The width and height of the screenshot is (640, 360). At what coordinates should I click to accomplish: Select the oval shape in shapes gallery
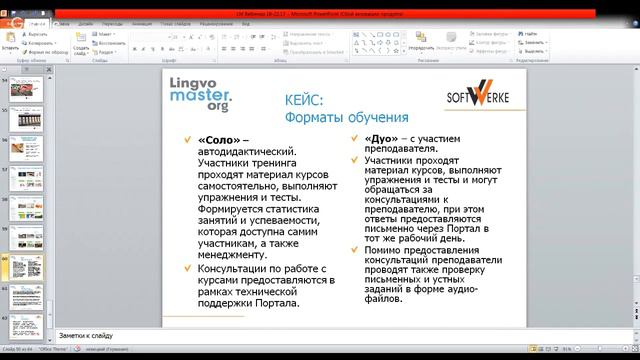click(388, 35)
